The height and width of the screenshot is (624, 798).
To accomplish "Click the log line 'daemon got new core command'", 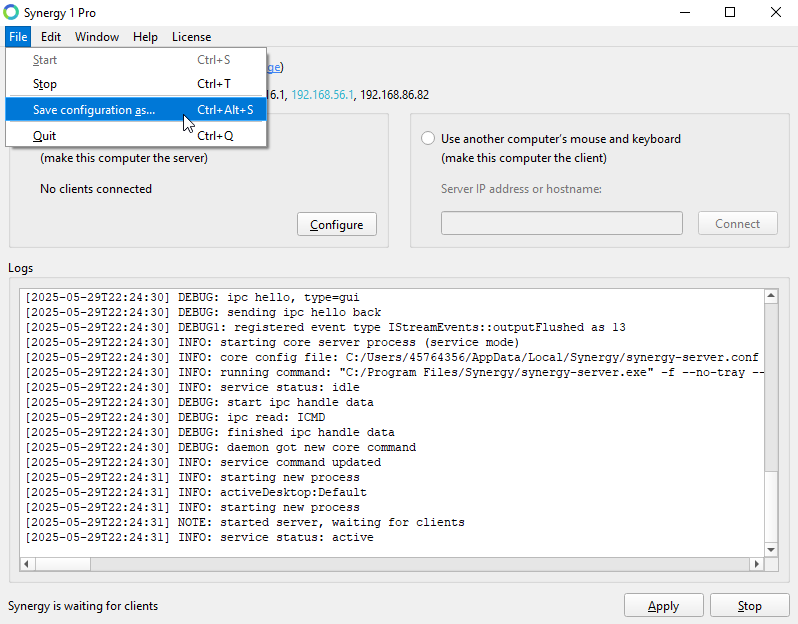I will tap(220, 447).
